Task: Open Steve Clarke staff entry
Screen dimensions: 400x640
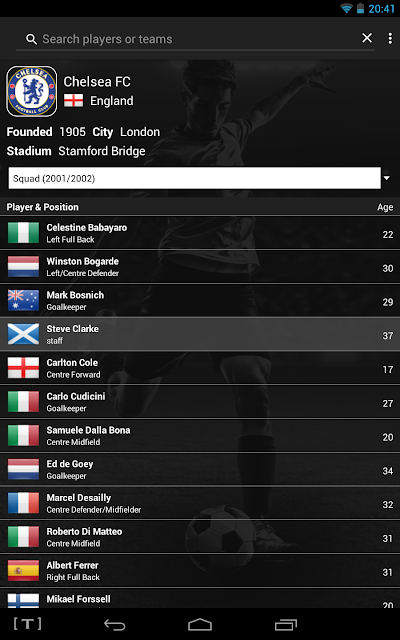Action: point(200,334)
